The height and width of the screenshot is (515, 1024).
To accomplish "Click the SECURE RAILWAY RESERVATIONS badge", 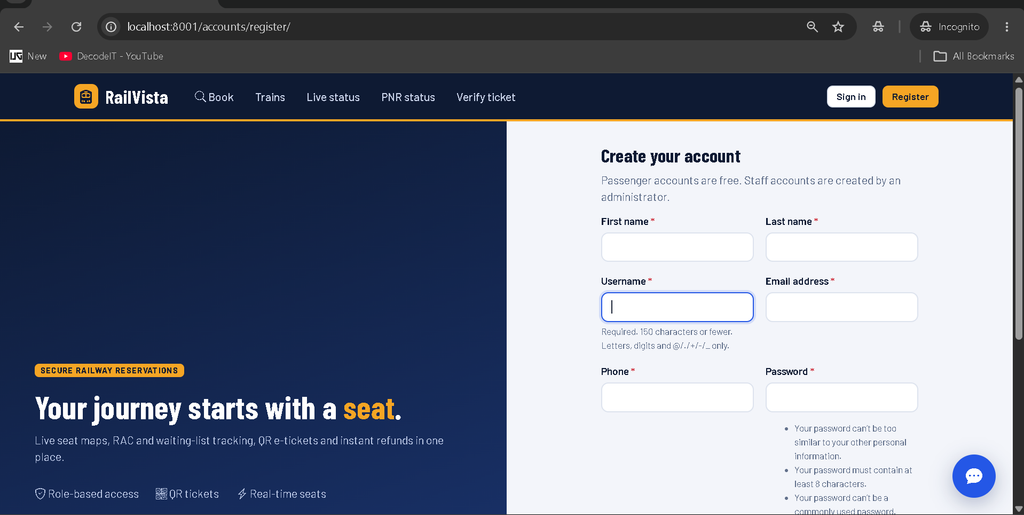I will 109,370.
